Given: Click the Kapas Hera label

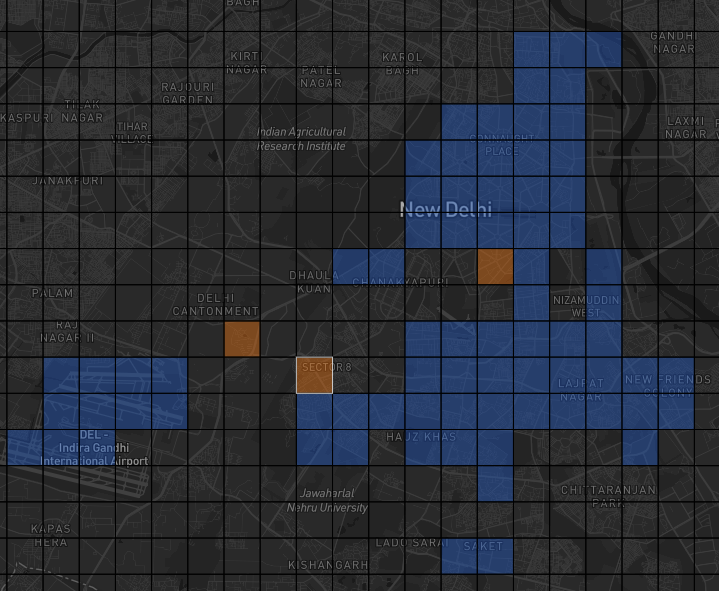Looking at the screenshot, I should pyautogui.click(x=50, y=536).
